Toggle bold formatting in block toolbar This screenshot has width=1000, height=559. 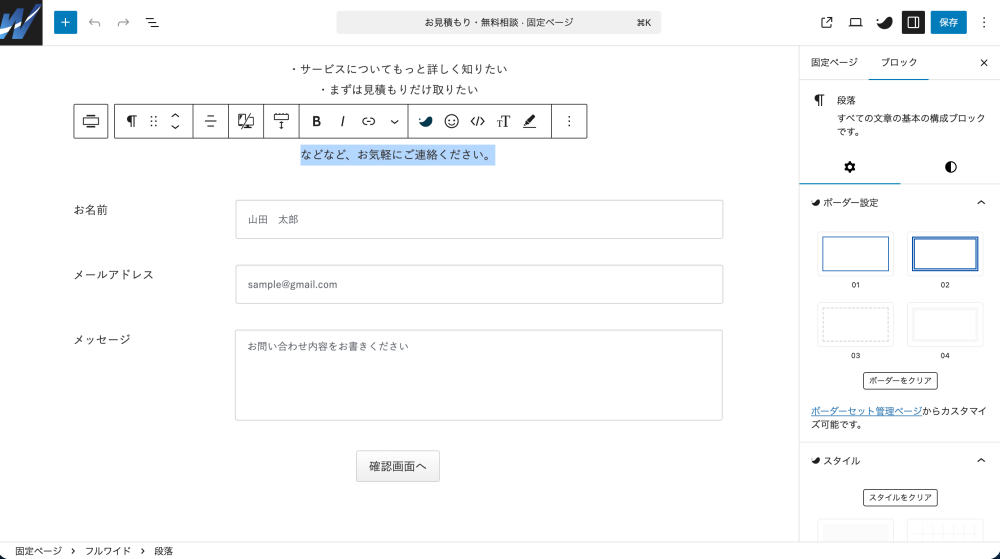316,121
